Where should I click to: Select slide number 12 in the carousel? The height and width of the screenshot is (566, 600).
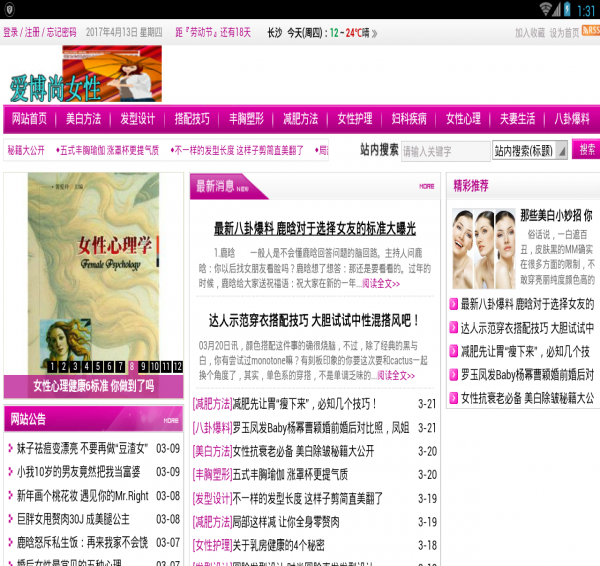pyautogui.click(x=178, y=367)
